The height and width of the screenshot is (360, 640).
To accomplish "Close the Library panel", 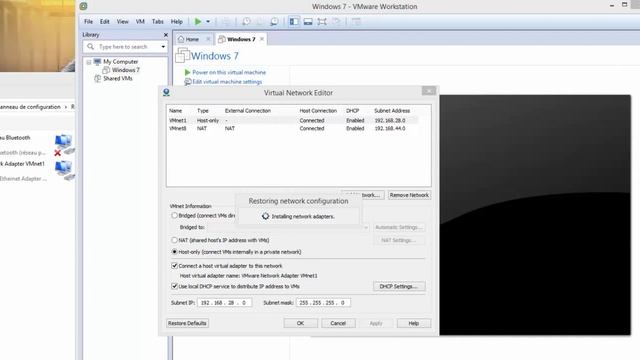I will click(x=166, y=35).
